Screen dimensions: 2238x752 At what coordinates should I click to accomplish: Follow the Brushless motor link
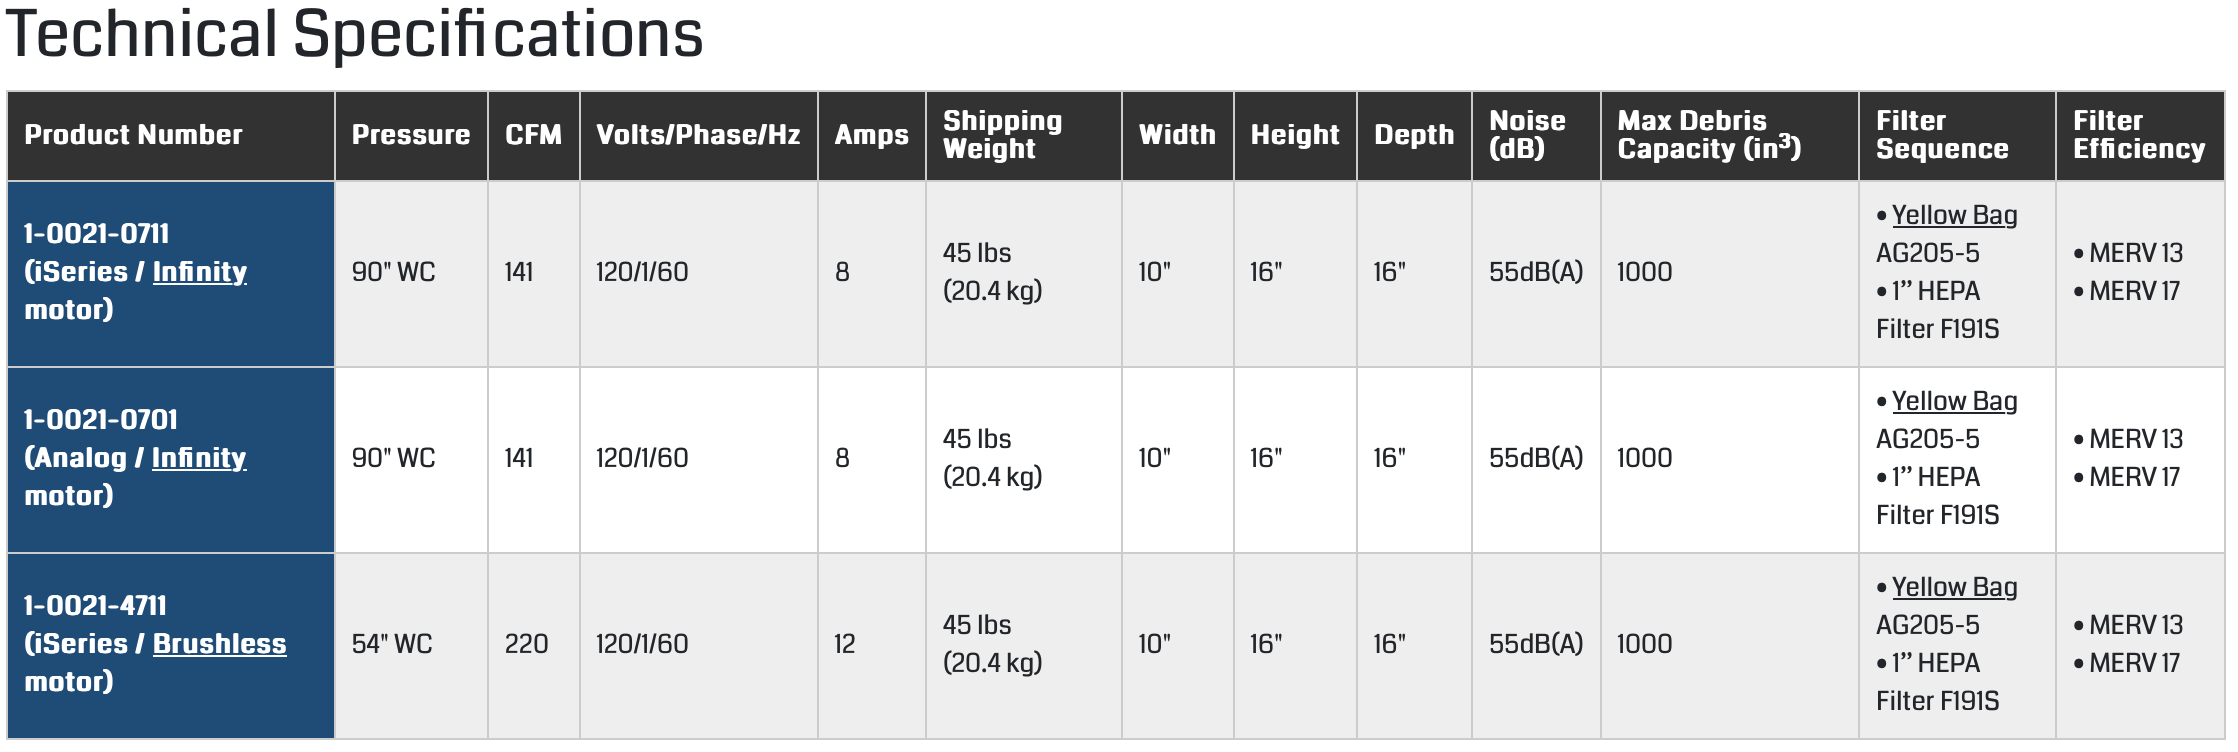pos(219,644)
